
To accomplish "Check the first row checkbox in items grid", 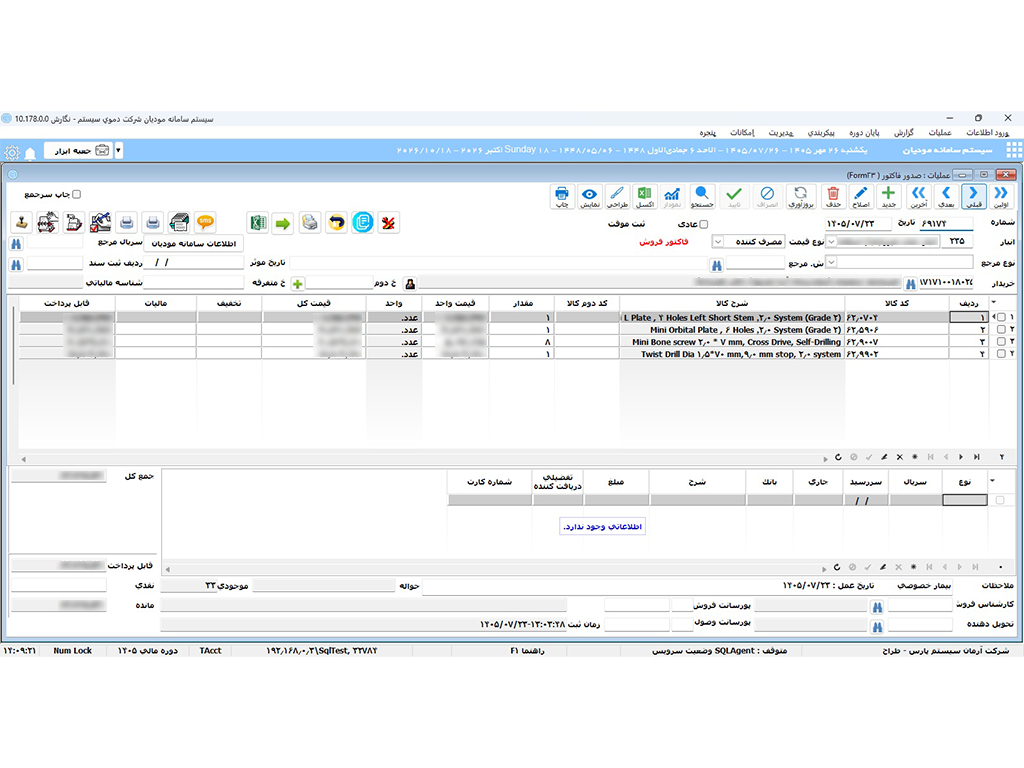I will tap(1001, 317).
